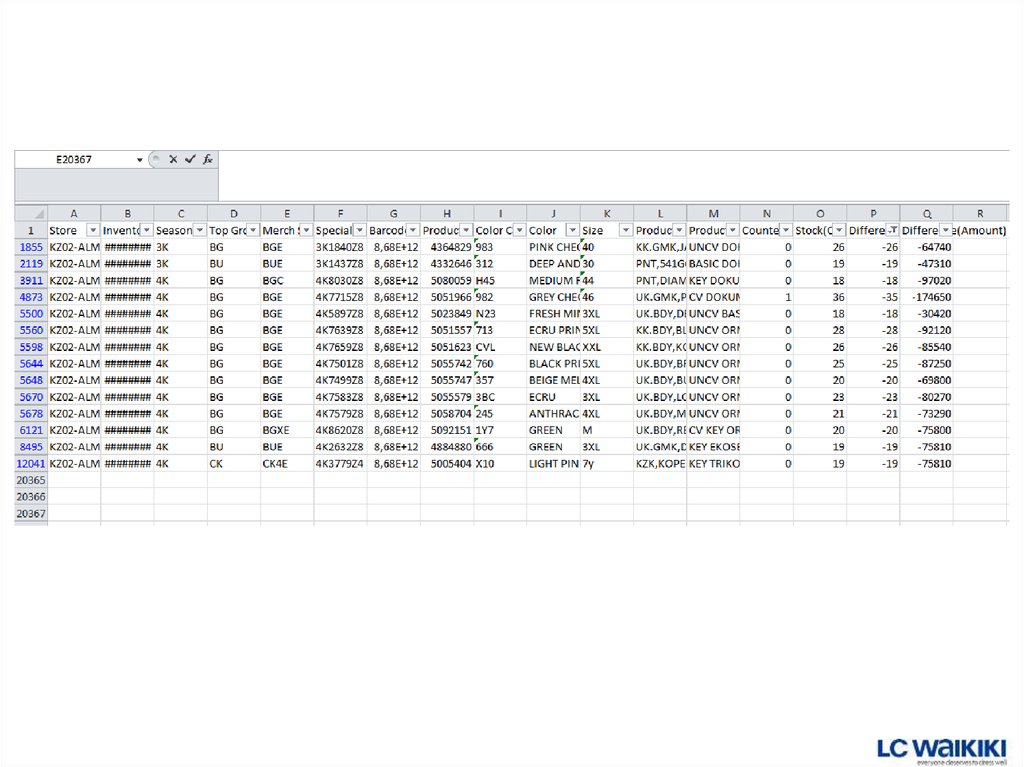Click the cancel entry X icon
Screen dimensions: 1024x767
click(173, 159)
